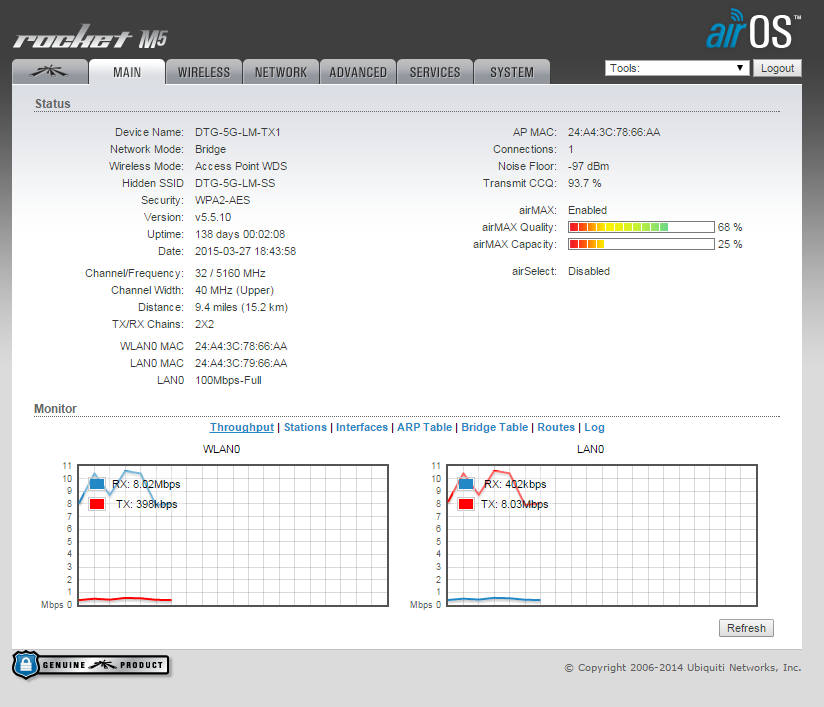
Task: View the ARP Table link
Action: click(424, 427)
